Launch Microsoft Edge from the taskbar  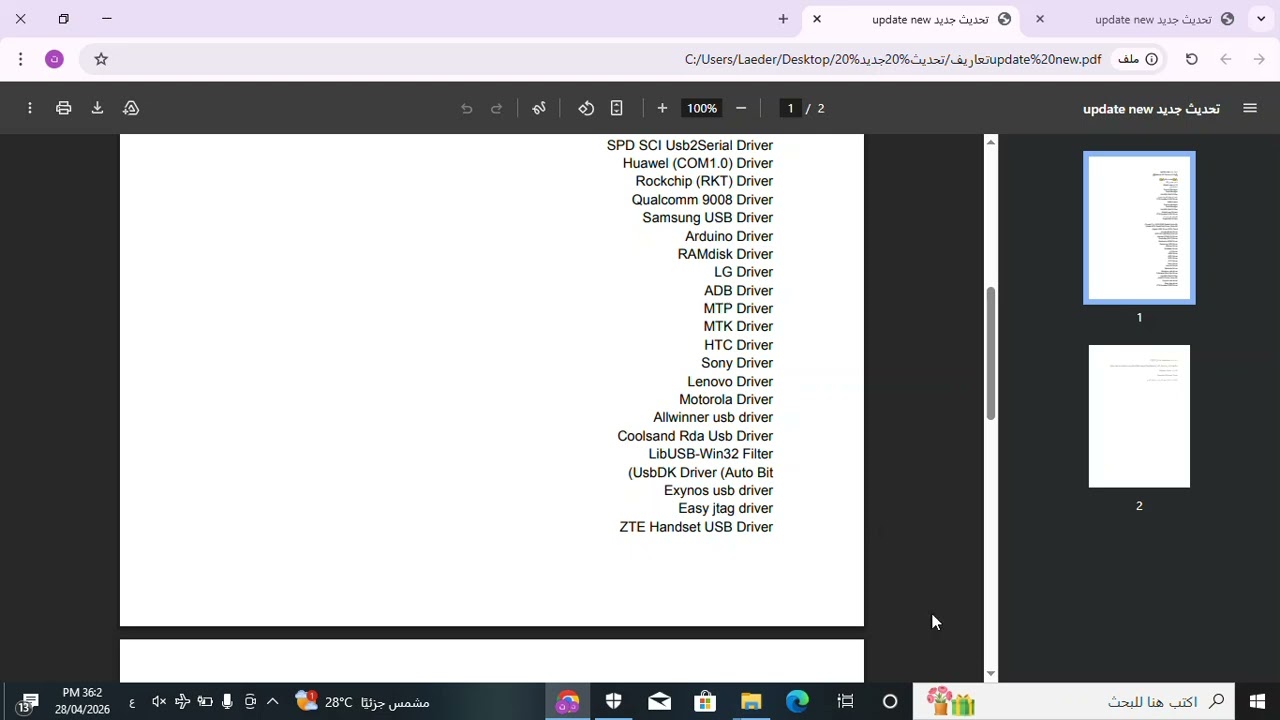pos(797,702)
